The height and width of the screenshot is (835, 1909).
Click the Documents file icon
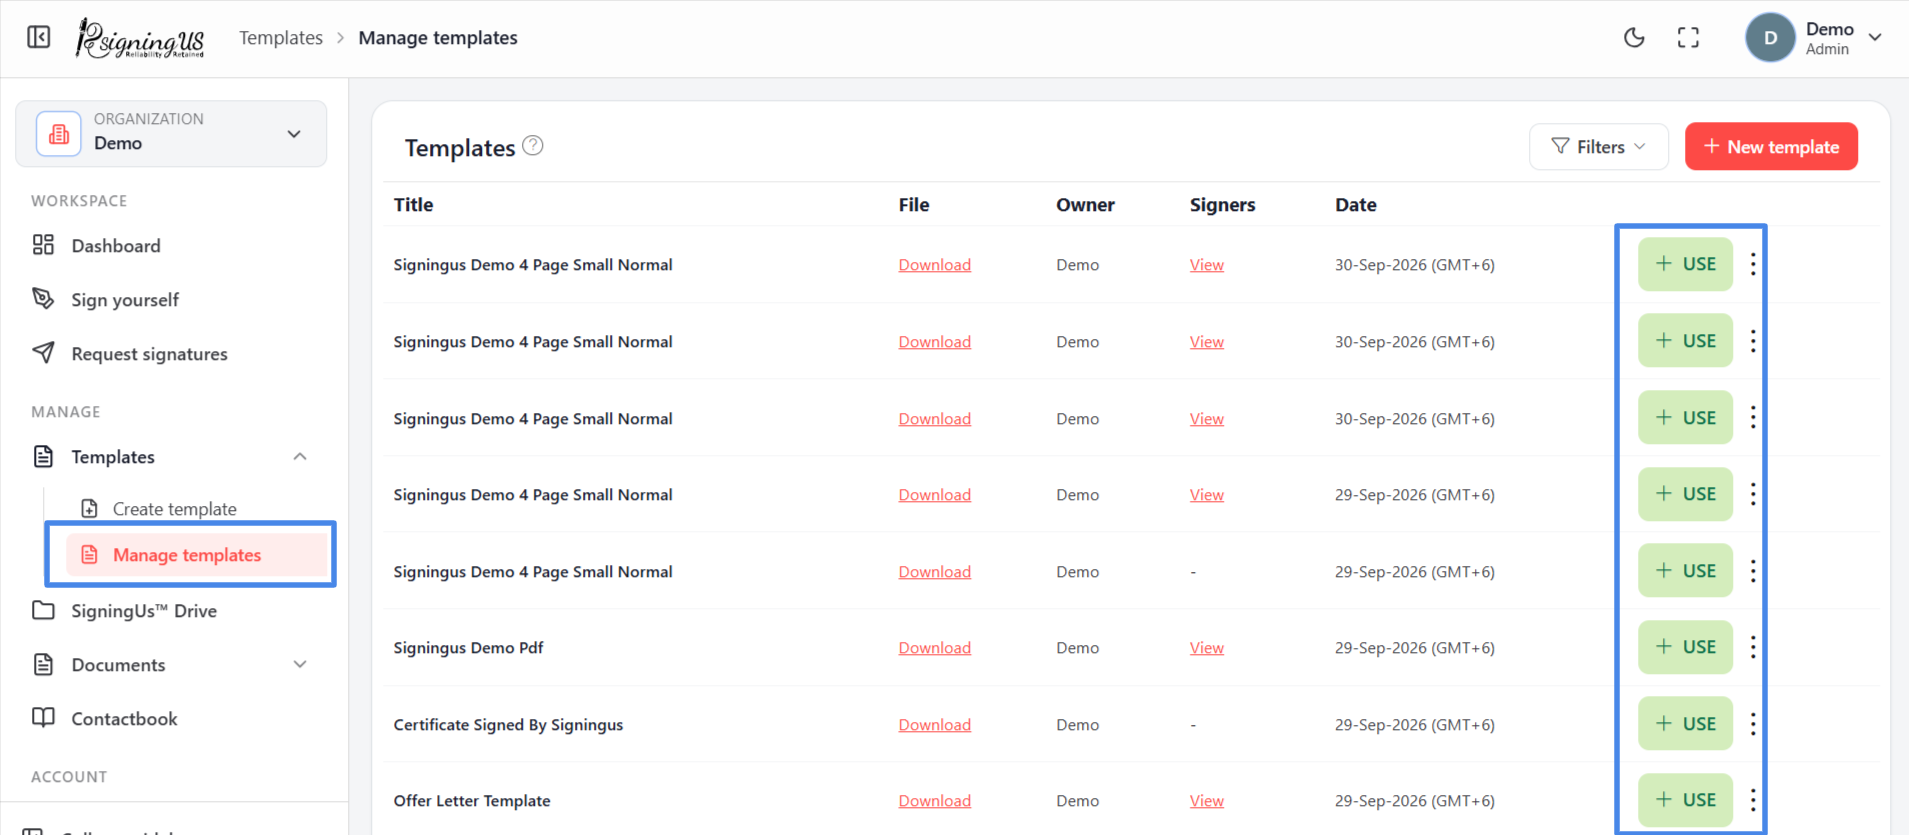43,664
